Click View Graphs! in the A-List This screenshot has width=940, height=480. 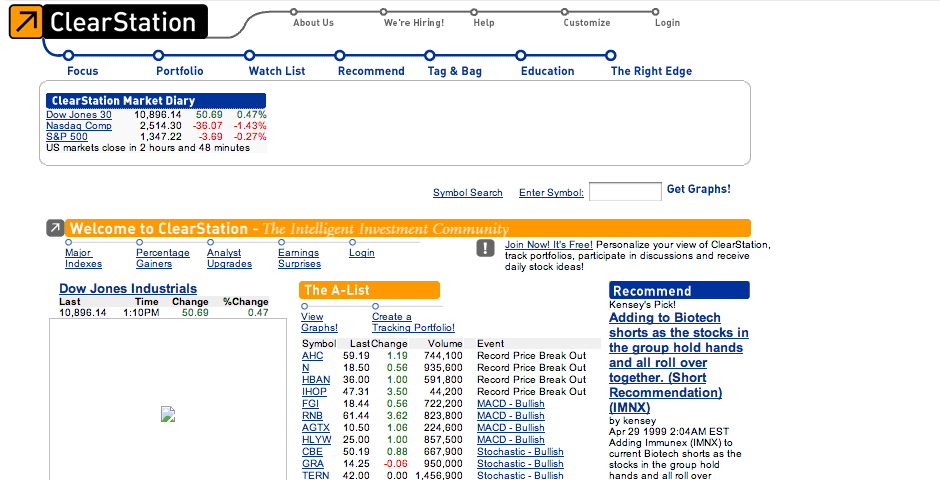320,322
